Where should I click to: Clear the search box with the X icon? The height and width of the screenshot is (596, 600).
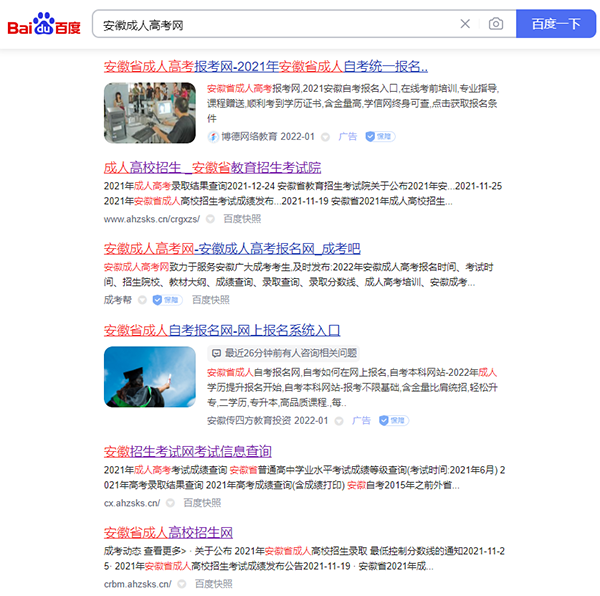465,24
